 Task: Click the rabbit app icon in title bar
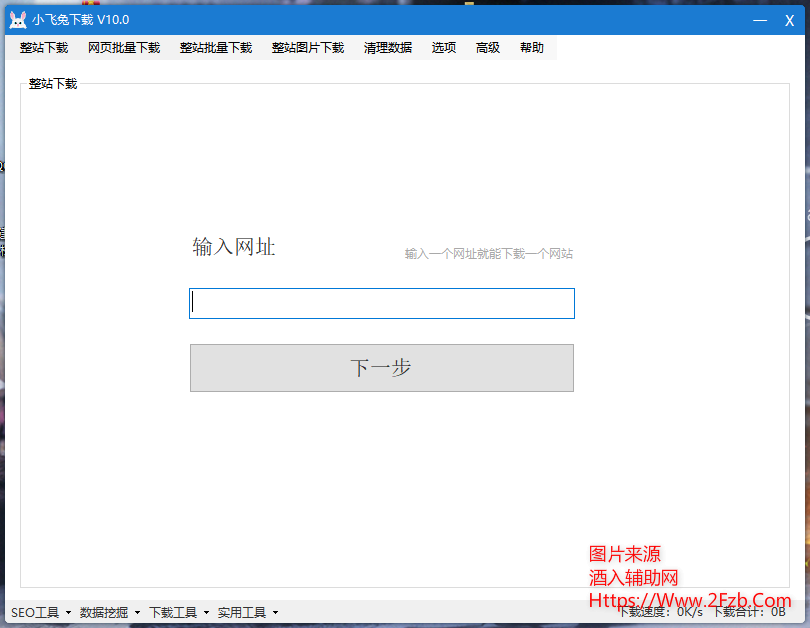coord(16,19)
